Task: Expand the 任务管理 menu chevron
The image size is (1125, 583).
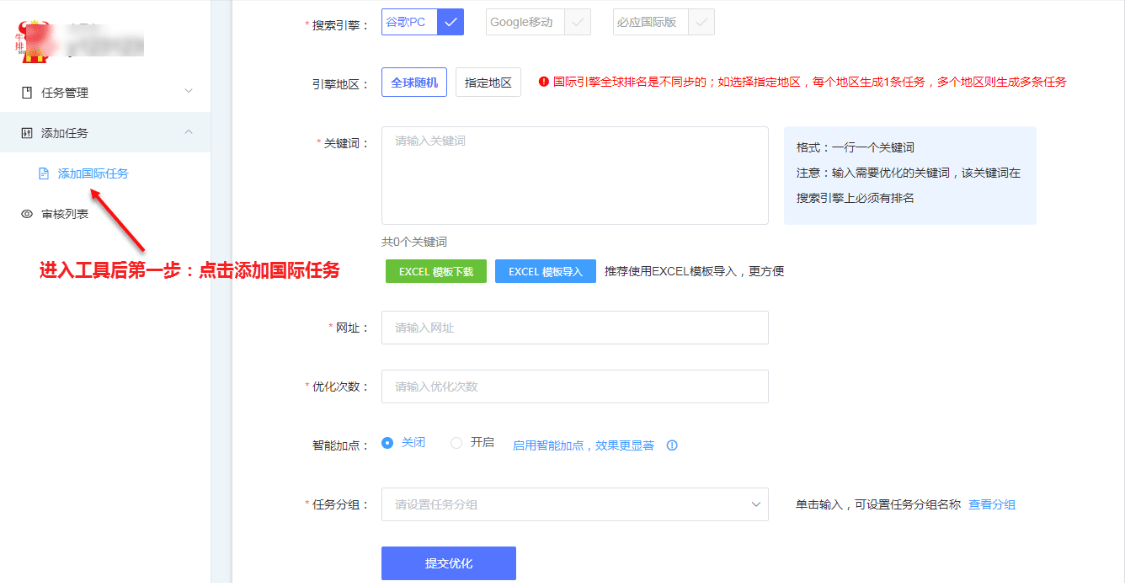Action: 188,92
